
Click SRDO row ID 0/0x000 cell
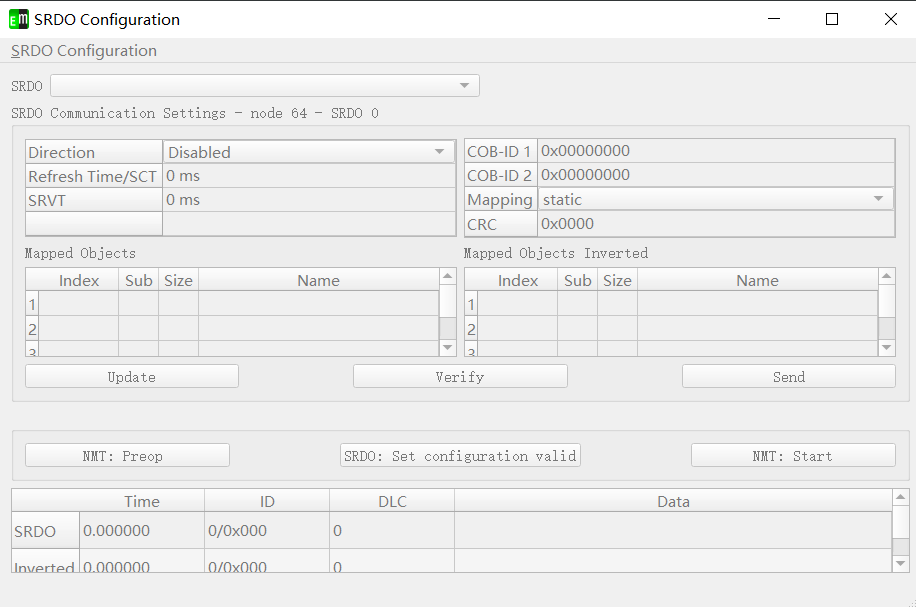267,530
